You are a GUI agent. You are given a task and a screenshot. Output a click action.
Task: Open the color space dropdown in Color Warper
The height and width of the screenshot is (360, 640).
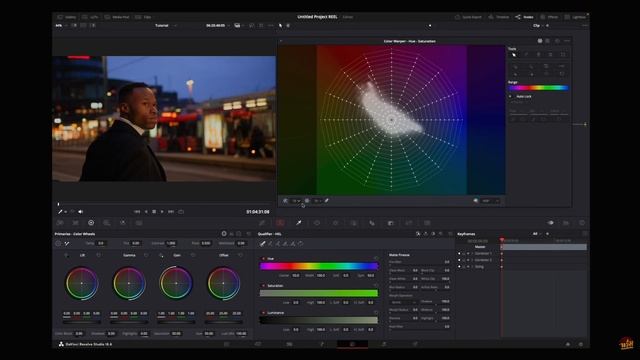(490, 201)
